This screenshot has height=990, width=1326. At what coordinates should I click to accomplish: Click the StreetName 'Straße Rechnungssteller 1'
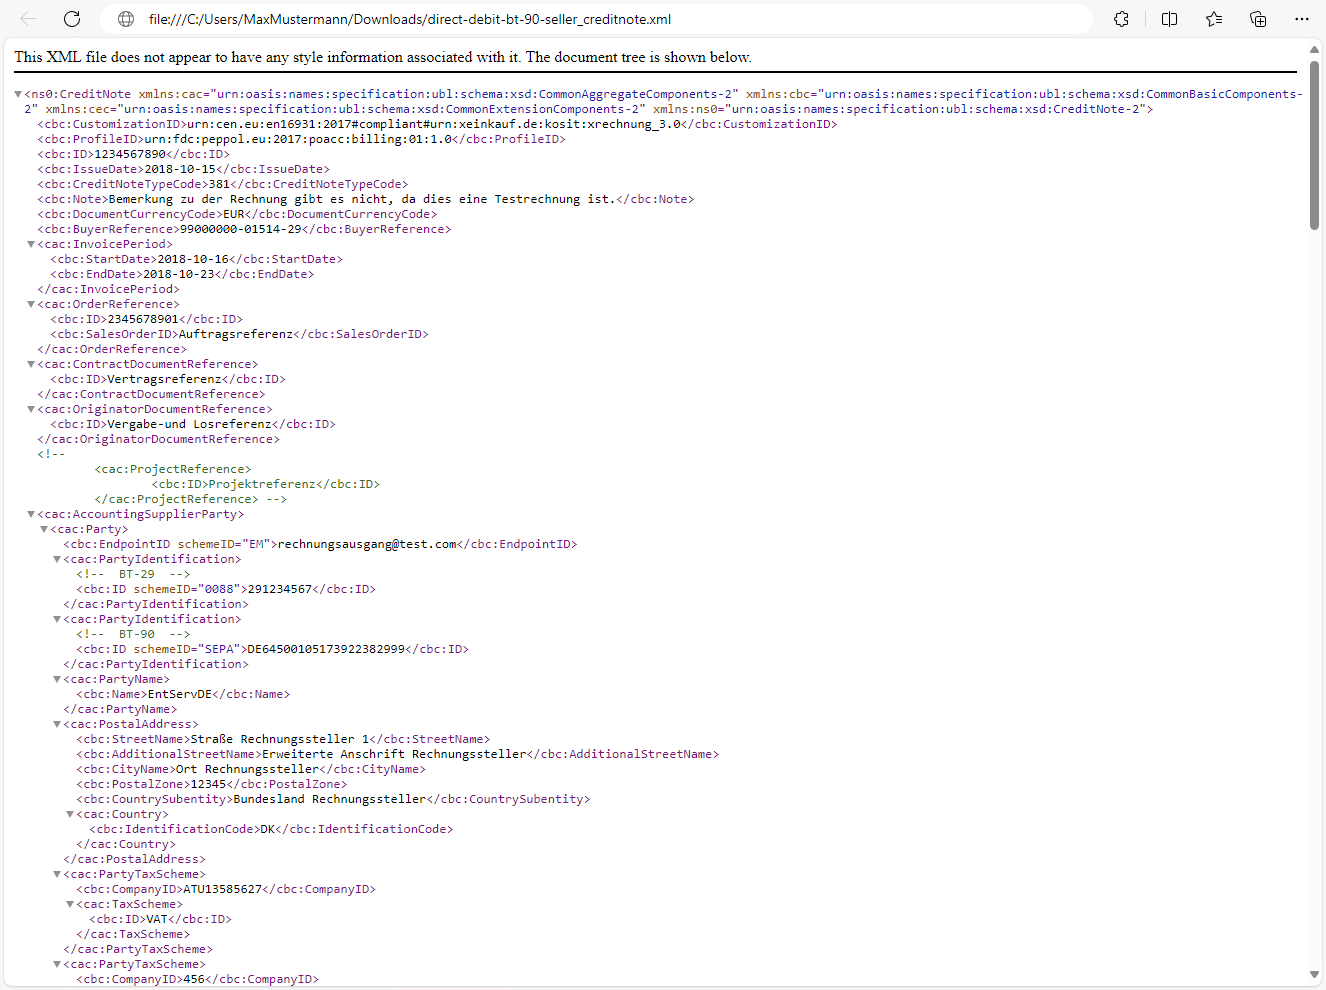click(x=280, y=739)
